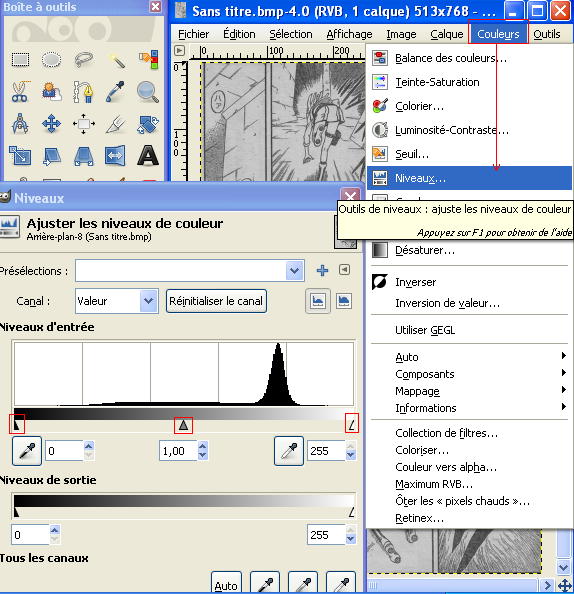
Task: Choose Désaturer menu entry
Action: pyautogui.click(x=469, y=250)
